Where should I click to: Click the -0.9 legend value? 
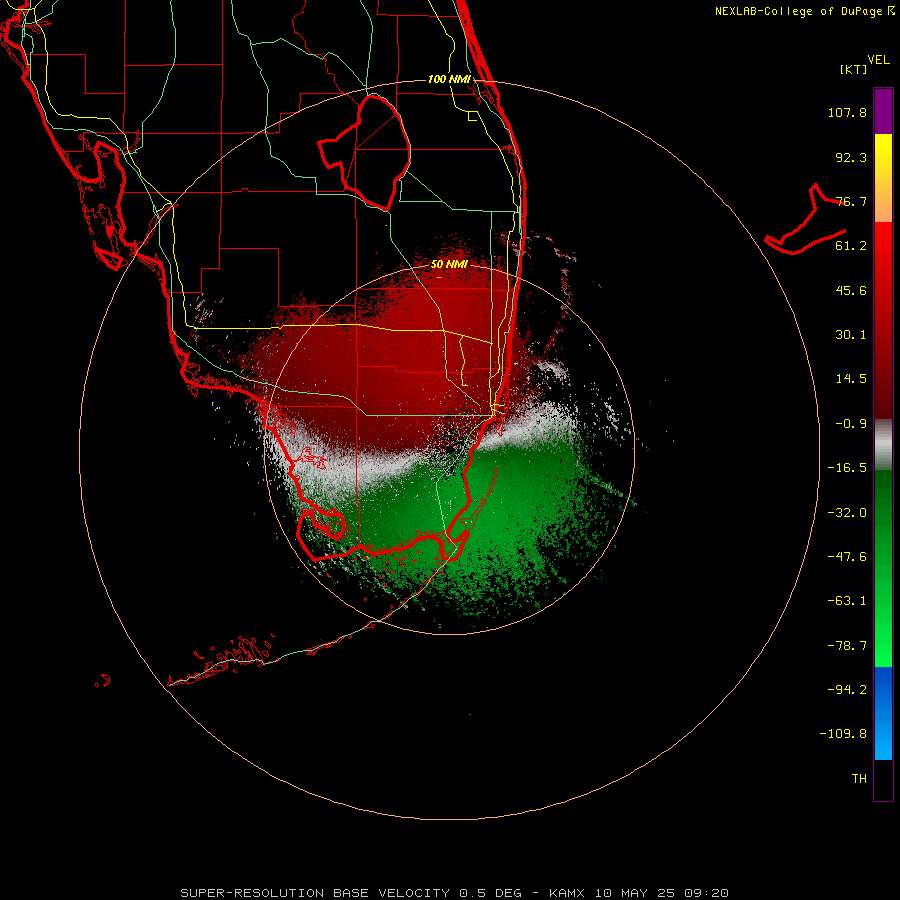coord(851,424)
